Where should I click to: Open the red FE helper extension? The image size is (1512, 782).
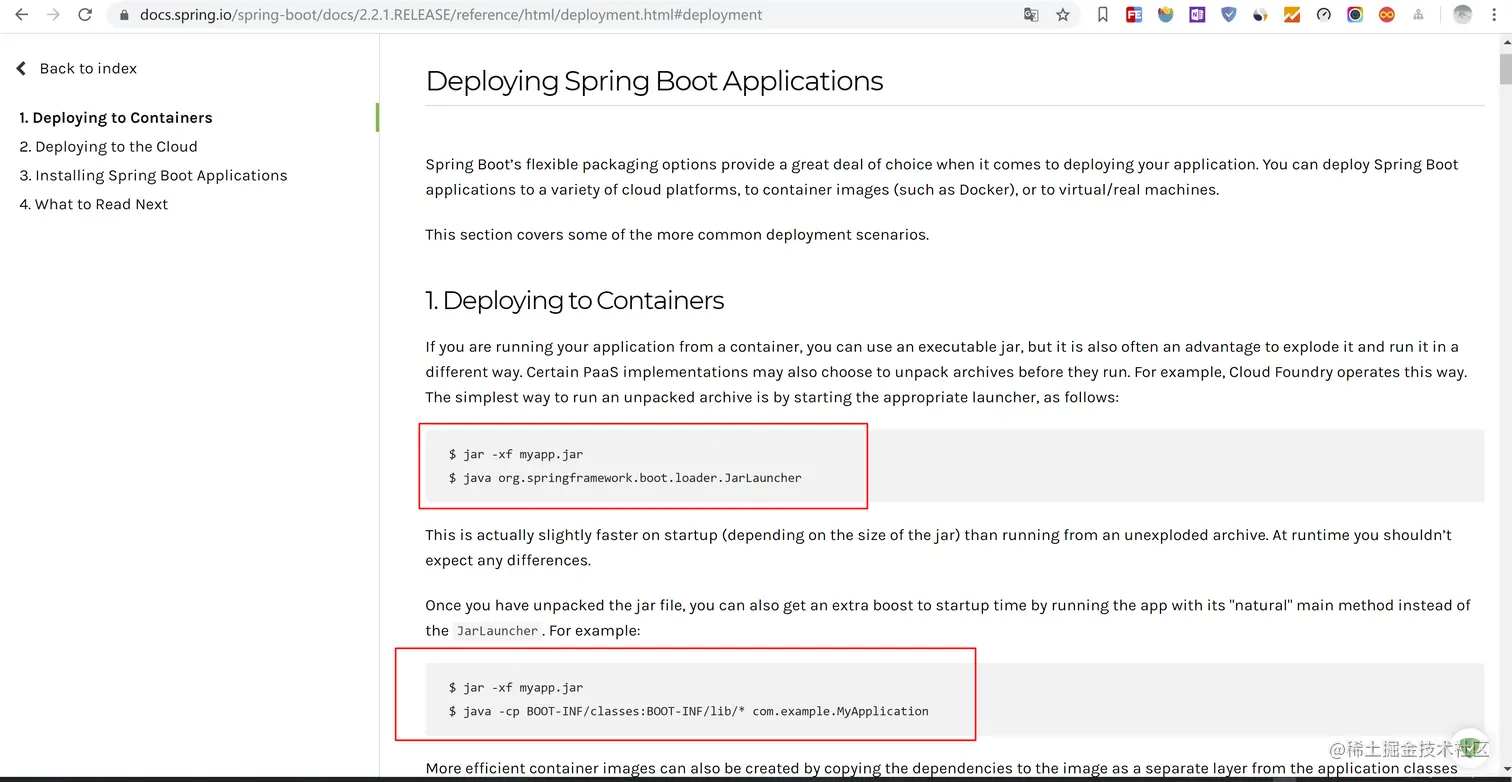pos(1134,15)
